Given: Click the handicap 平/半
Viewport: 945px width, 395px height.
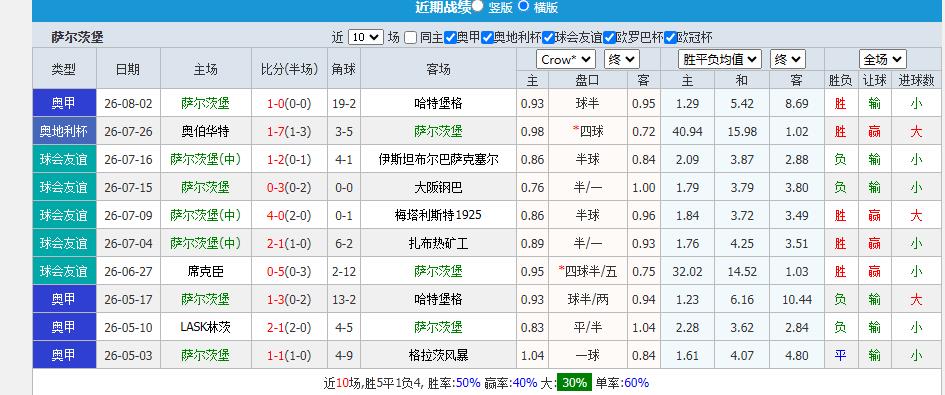Looking at the screenshot, I should (588, 327).
